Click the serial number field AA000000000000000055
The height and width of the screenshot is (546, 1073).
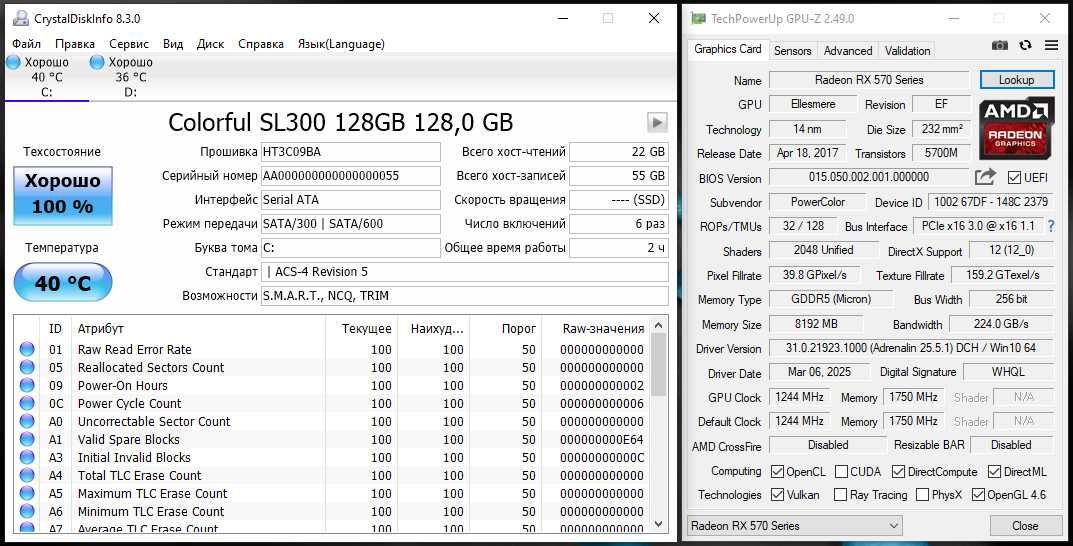click(351, 176)
